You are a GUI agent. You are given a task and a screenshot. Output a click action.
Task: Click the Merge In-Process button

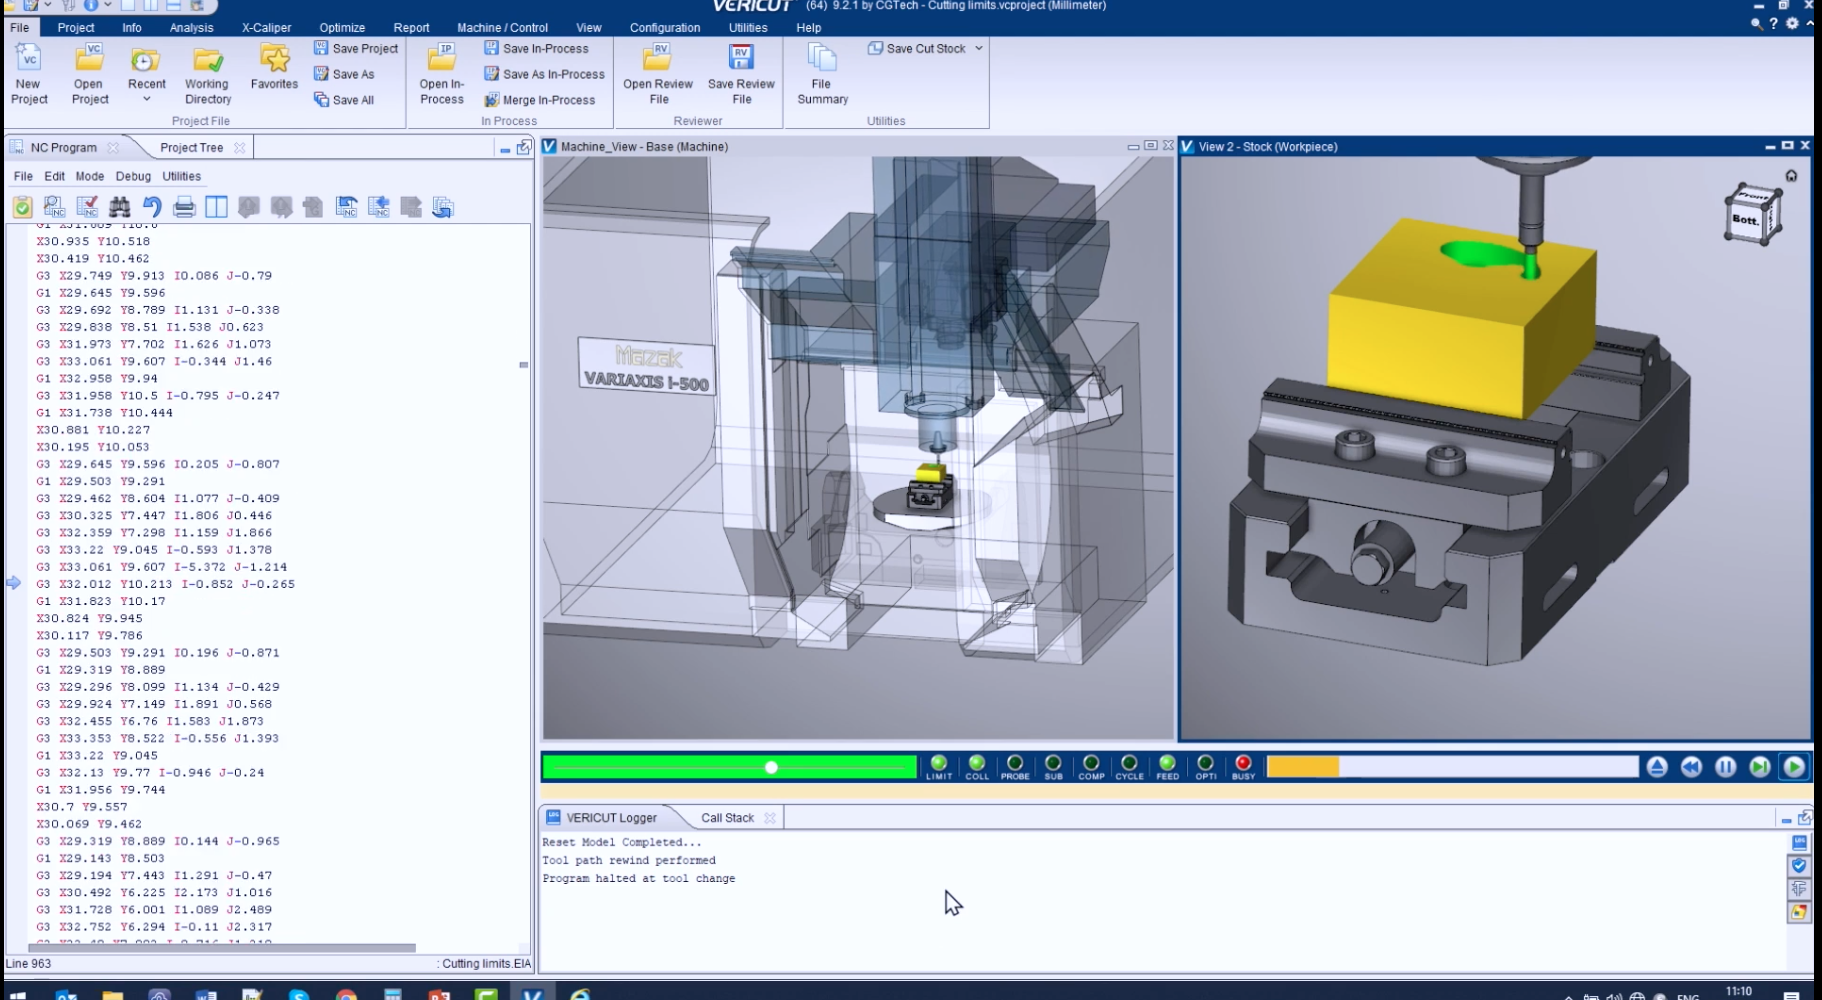tap(540, 100)
